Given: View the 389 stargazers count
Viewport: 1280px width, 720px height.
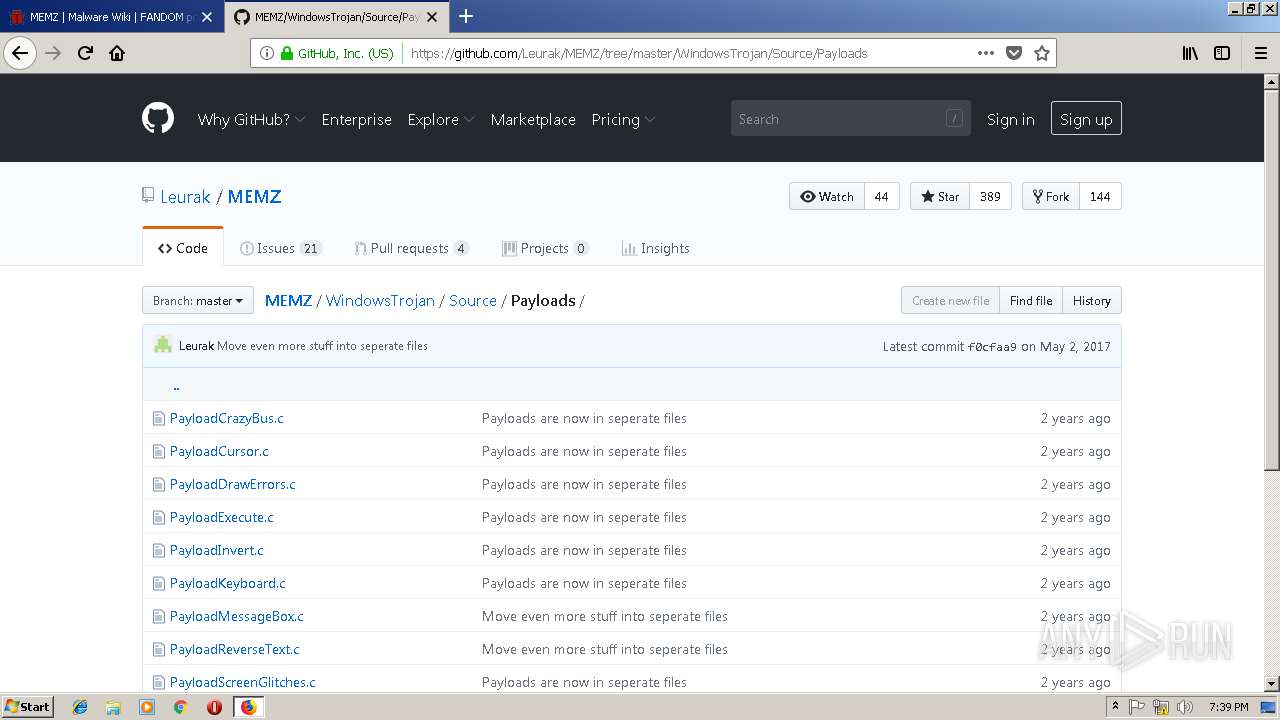Looking at the screenshot, I should click(990, 196).
